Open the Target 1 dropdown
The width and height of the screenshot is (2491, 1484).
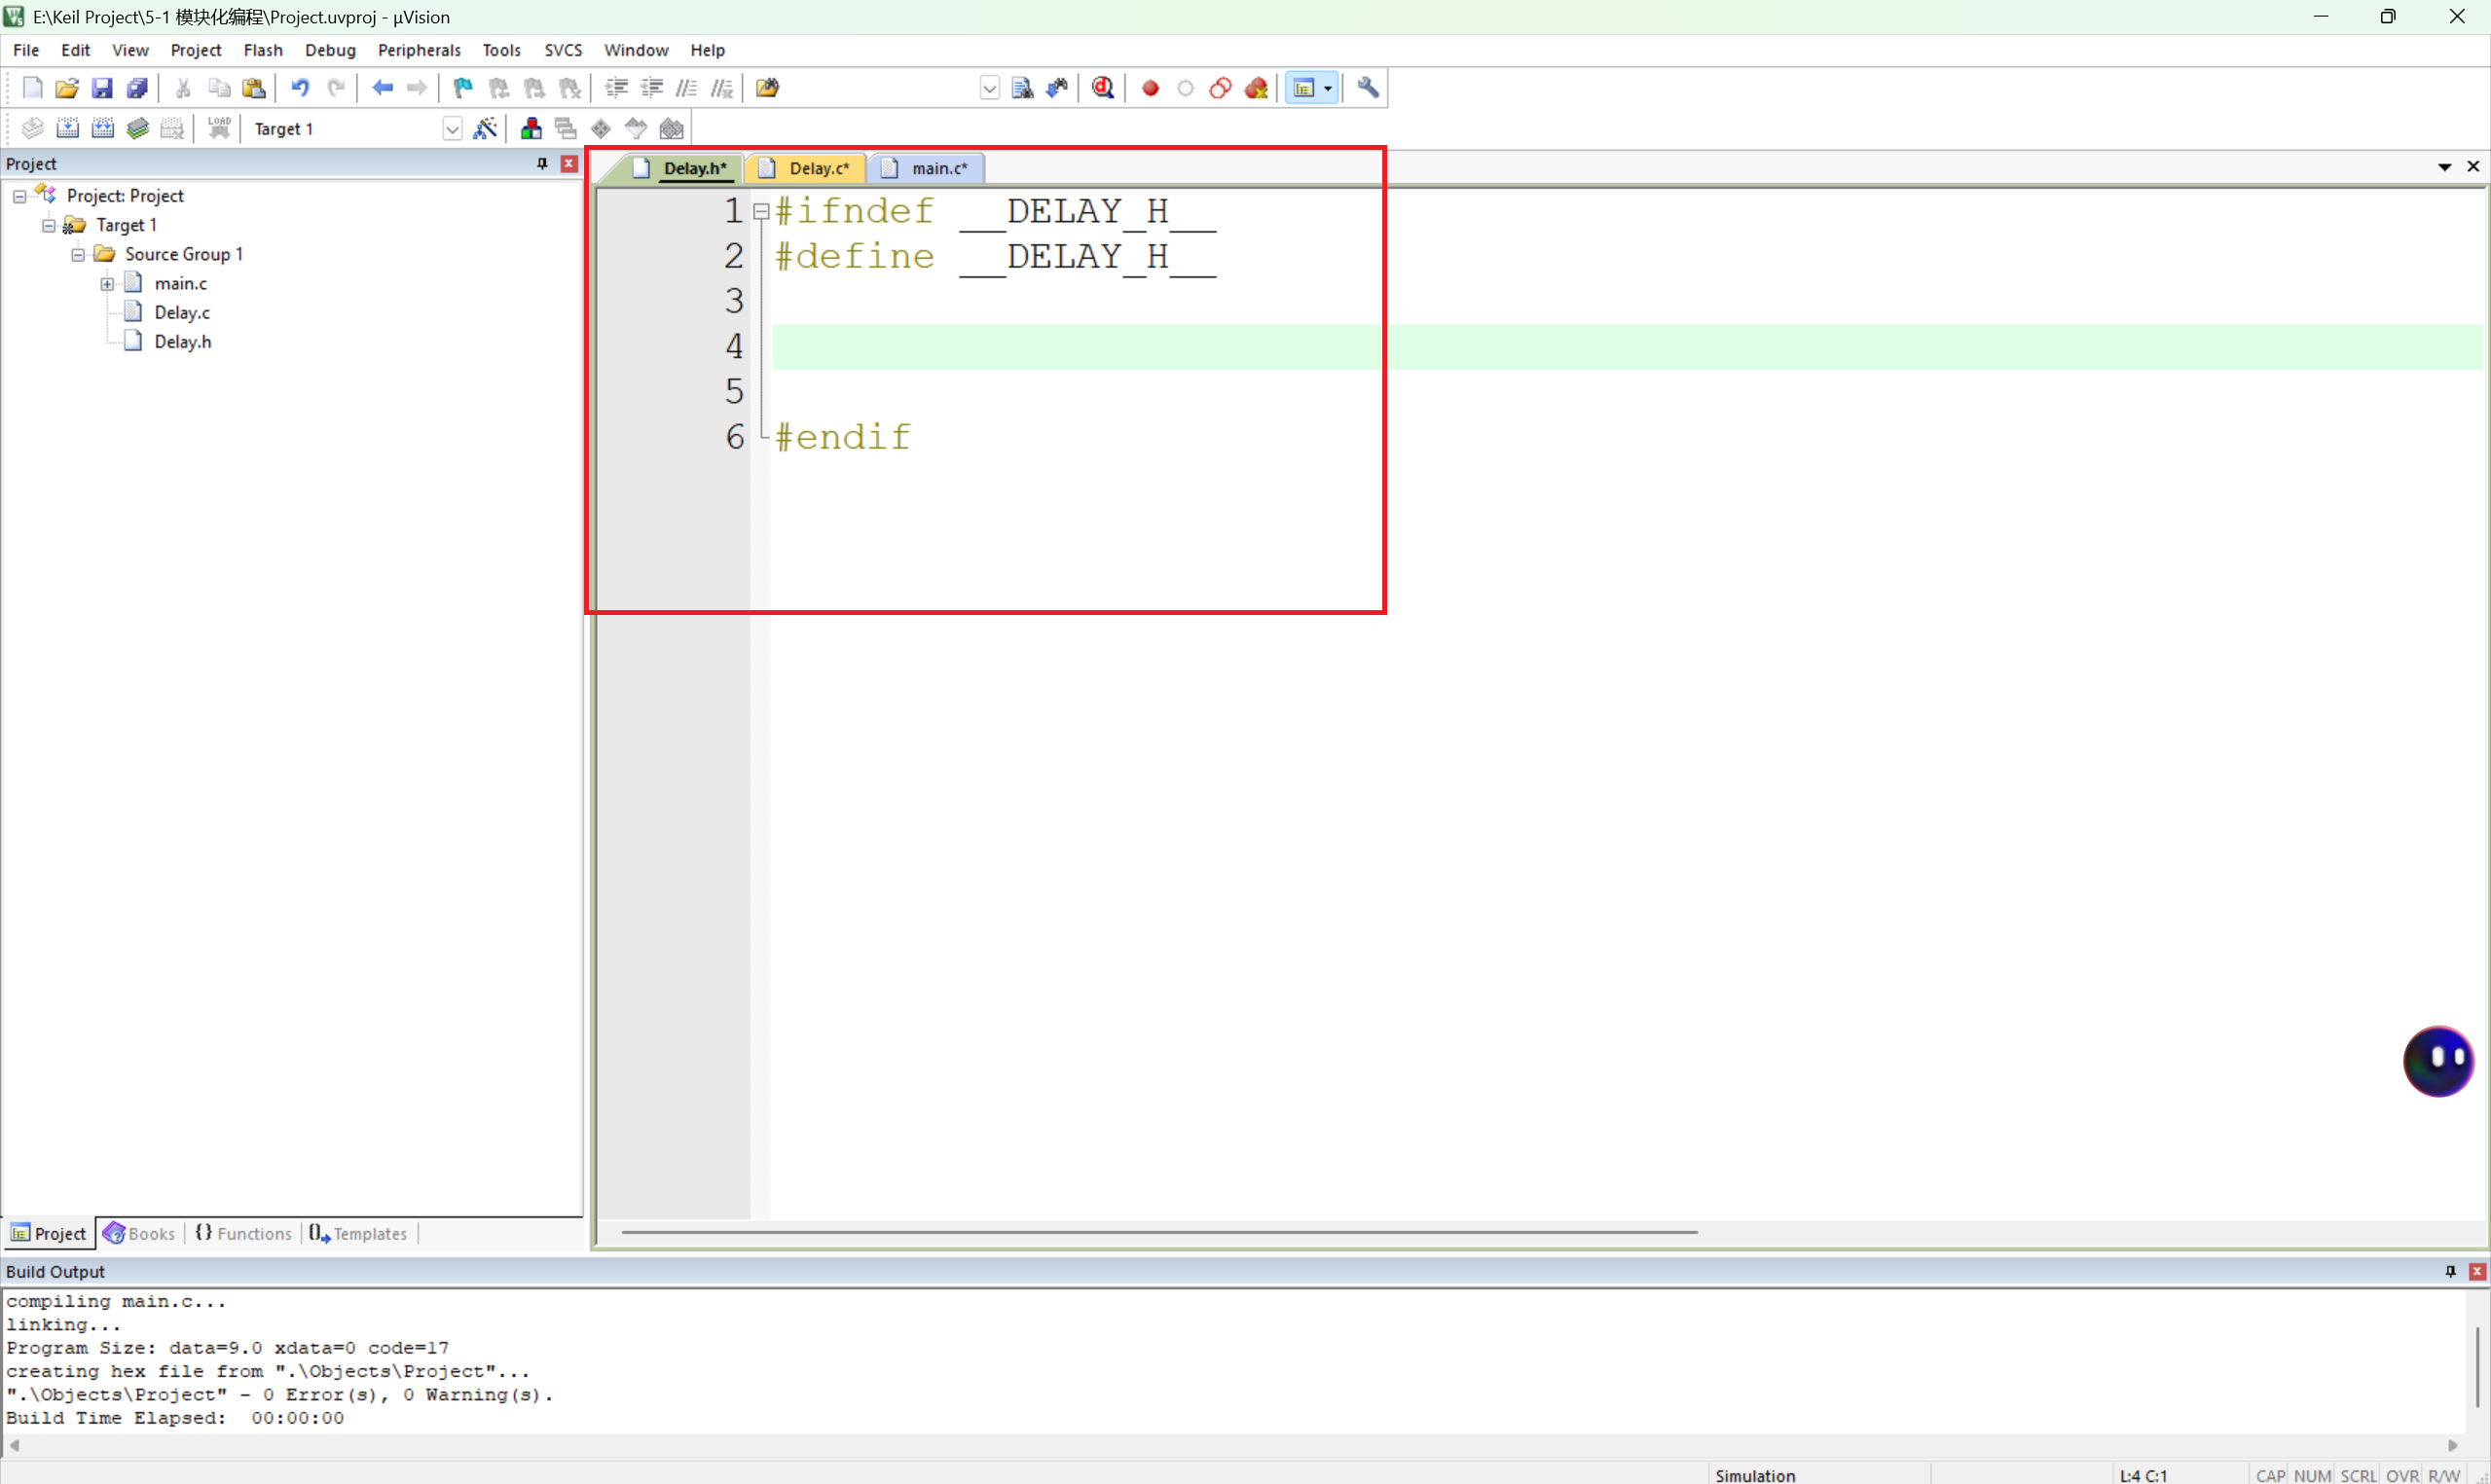click(452, 129)
